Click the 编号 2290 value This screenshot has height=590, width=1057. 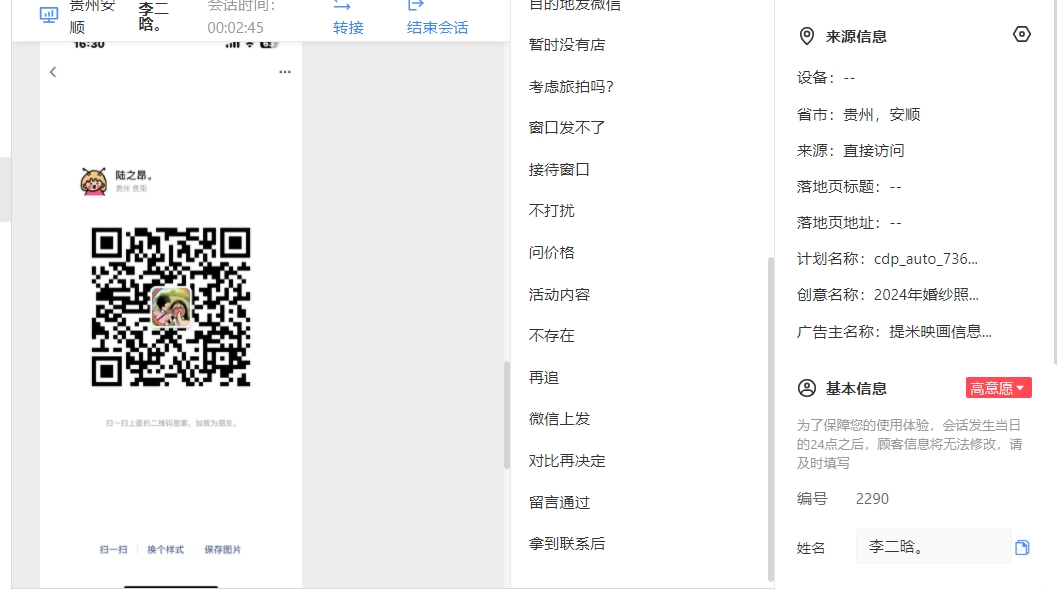click(872, 499)
